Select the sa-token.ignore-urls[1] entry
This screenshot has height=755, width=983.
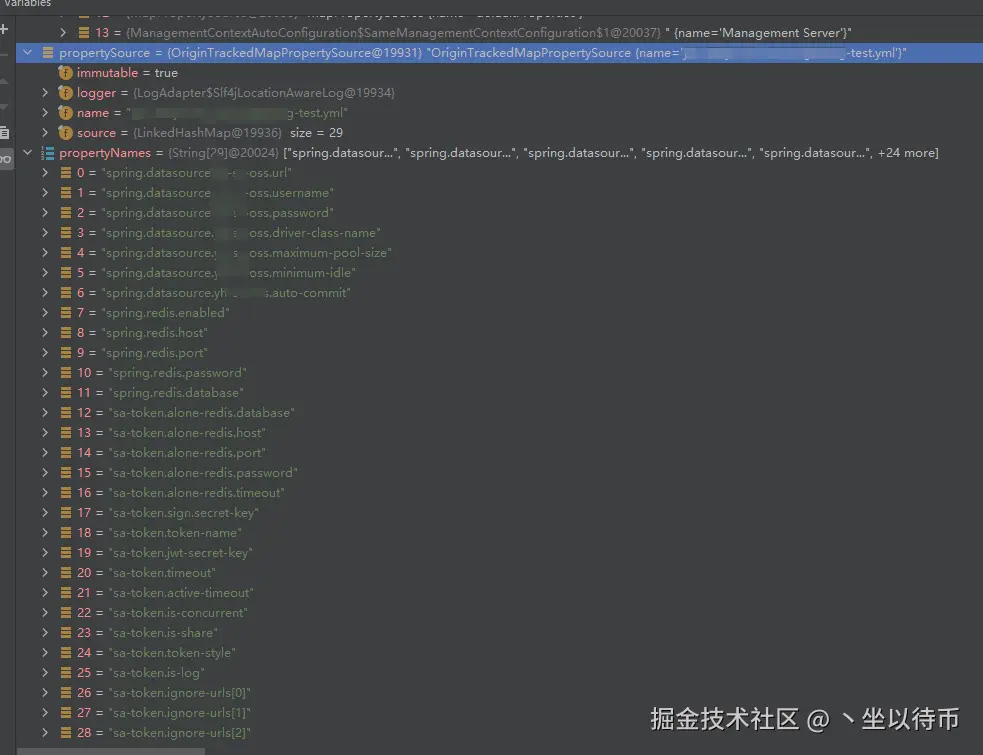164,712
